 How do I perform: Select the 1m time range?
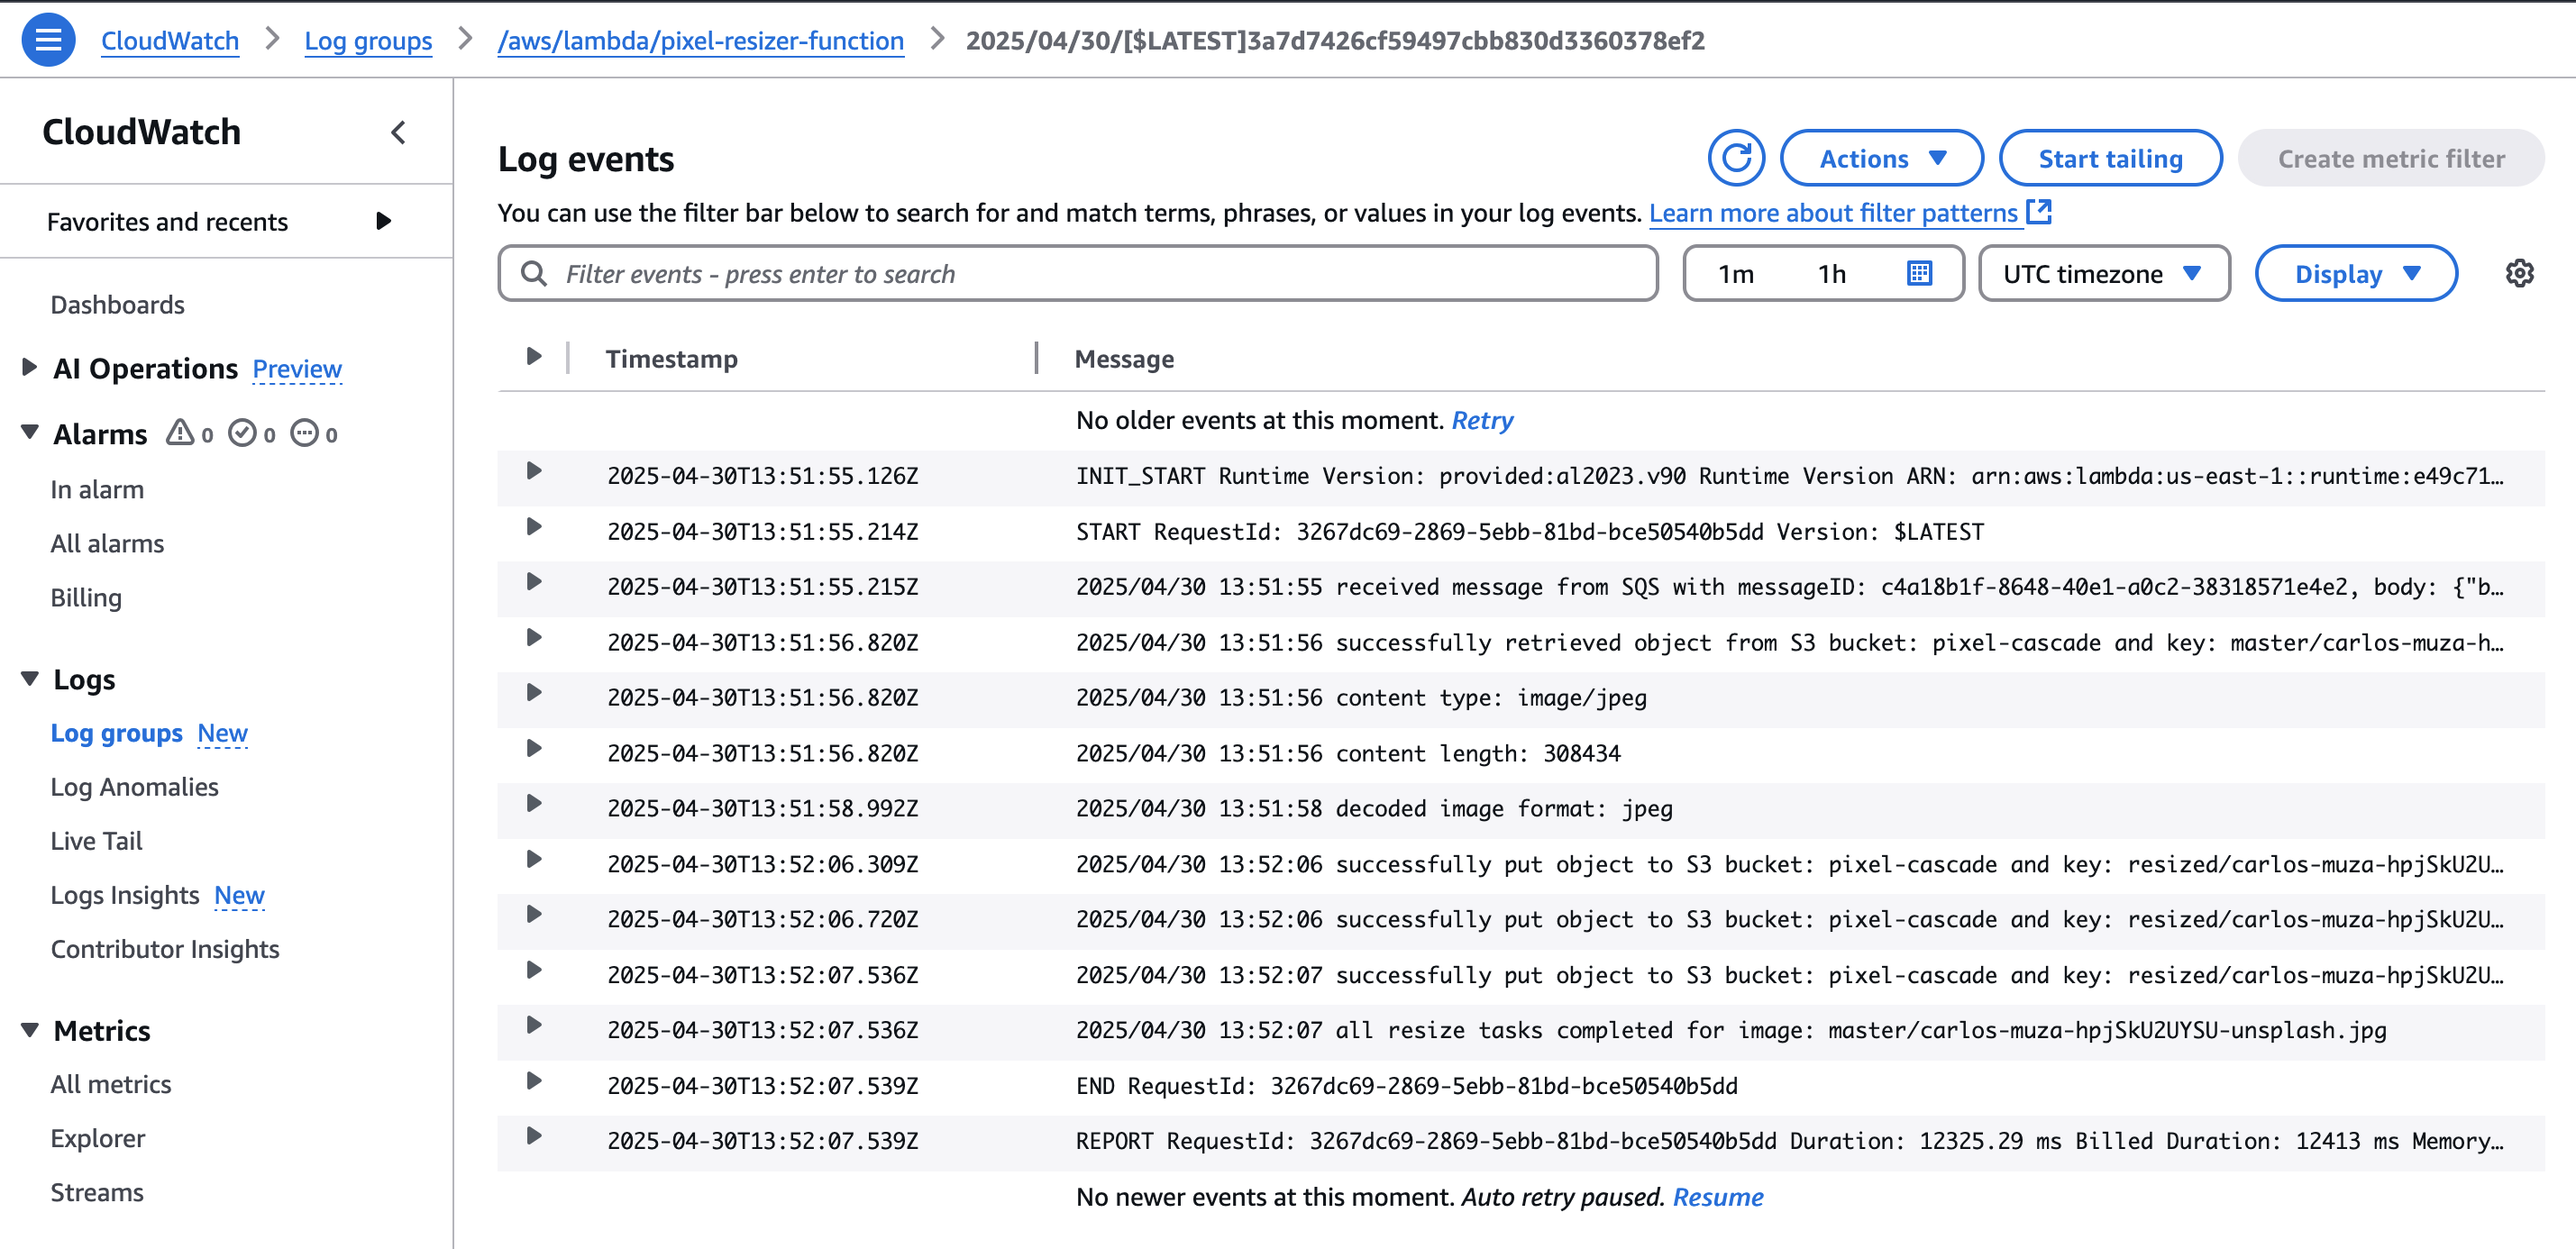1736,273
